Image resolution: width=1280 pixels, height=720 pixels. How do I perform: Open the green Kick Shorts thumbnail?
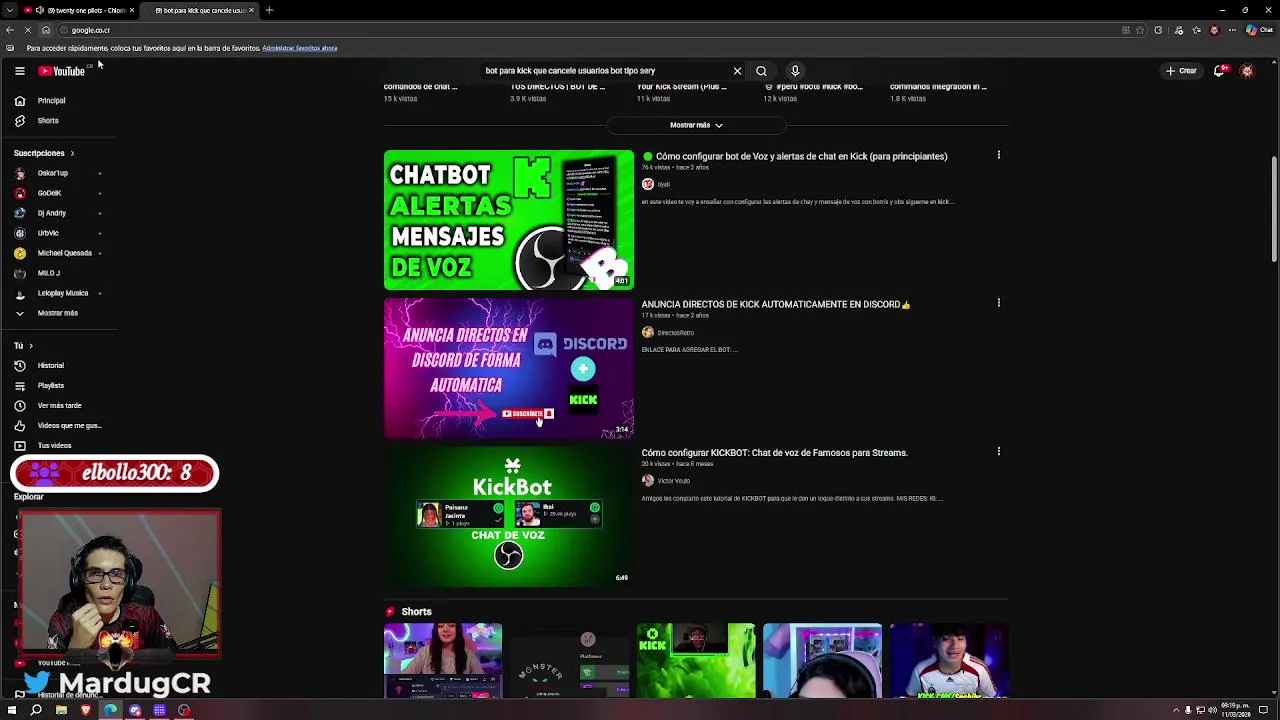click(x=696, y=660)
